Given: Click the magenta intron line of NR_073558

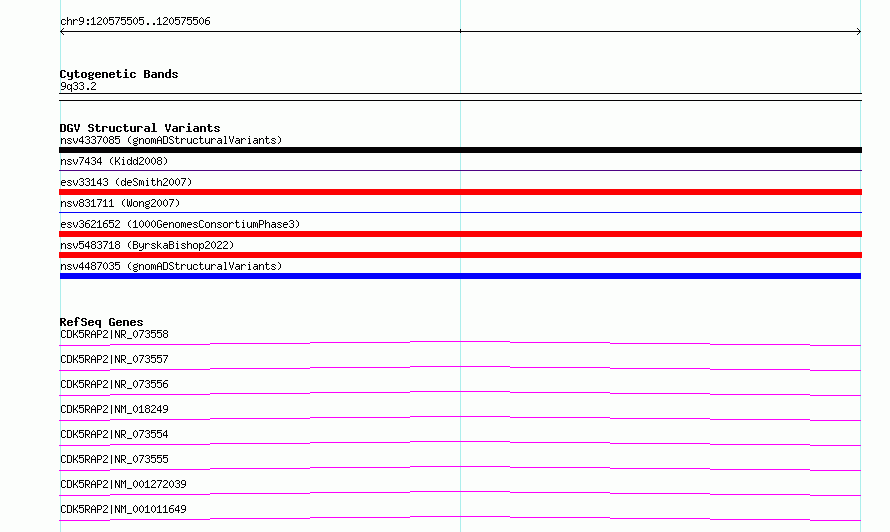Looking at the screenshot, I should [x=460, y=342].
